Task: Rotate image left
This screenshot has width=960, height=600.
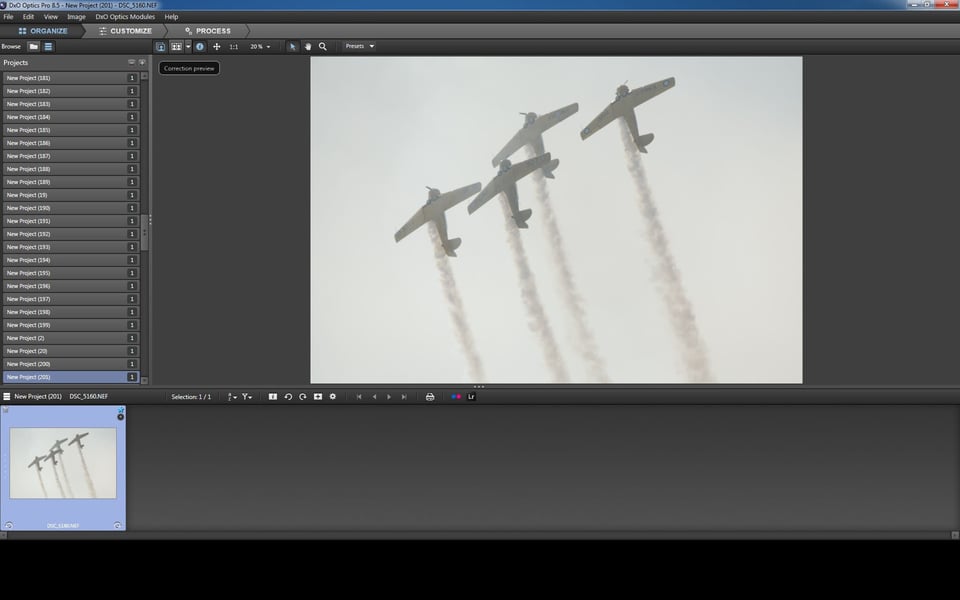Action: pos(288,397)
